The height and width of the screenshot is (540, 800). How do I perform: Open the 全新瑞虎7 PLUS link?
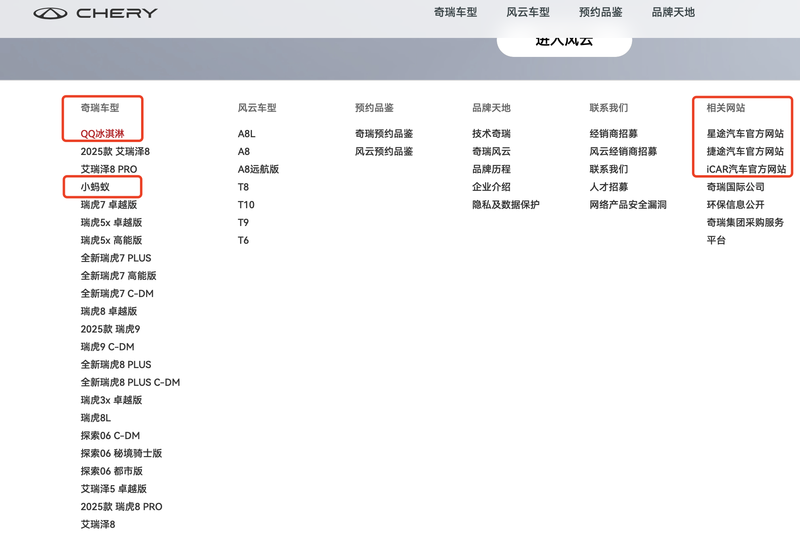[x=116, y=258]
